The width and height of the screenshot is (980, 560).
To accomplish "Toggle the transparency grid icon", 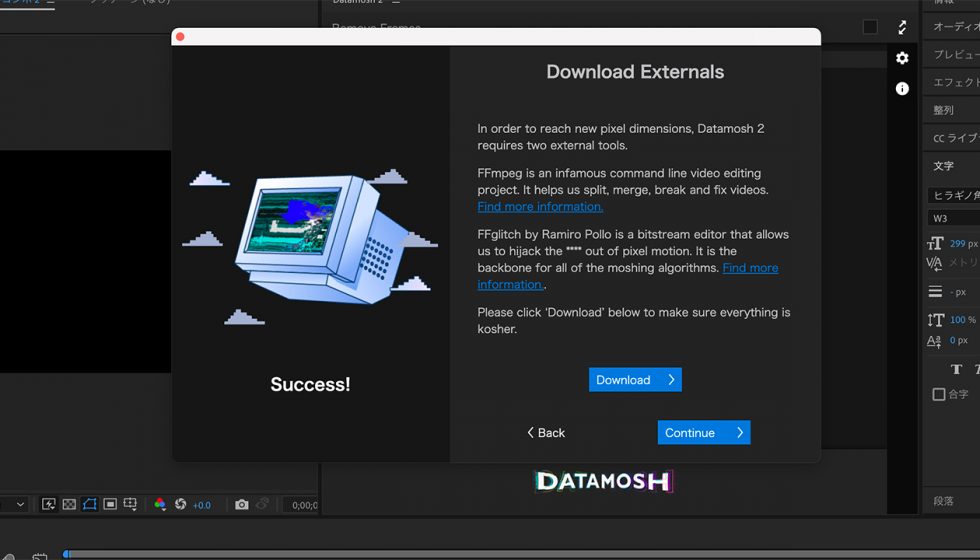I will pos(69,504).
